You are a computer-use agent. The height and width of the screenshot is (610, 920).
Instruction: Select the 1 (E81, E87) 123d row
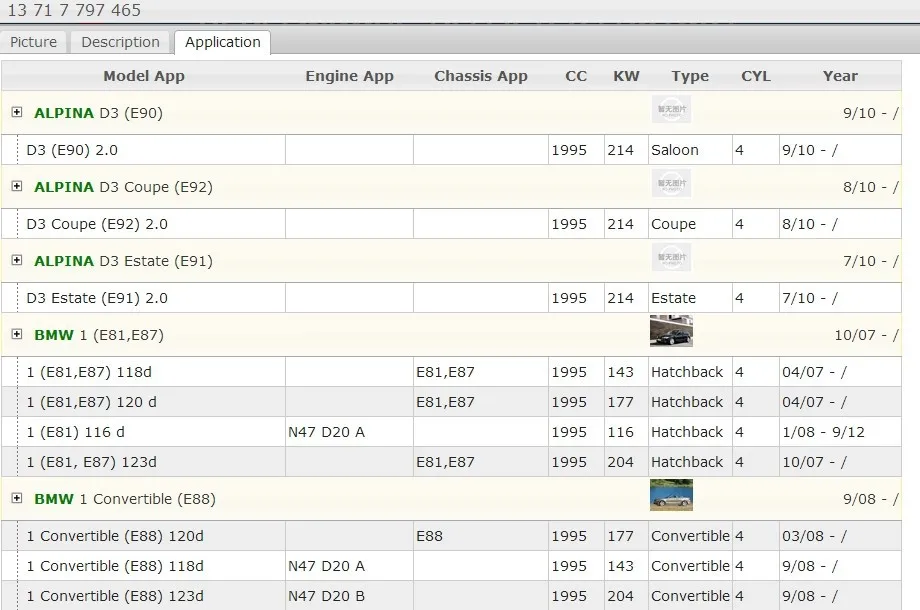click(x=451, y=462)
